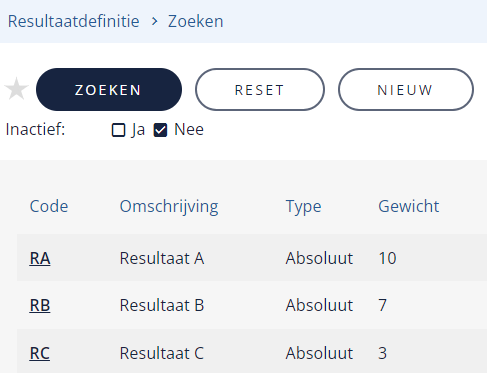Select the Zoeken breadcrumb item
This screenshot has height=373, width=487.
pyautogui.click(x=195, y=21)
